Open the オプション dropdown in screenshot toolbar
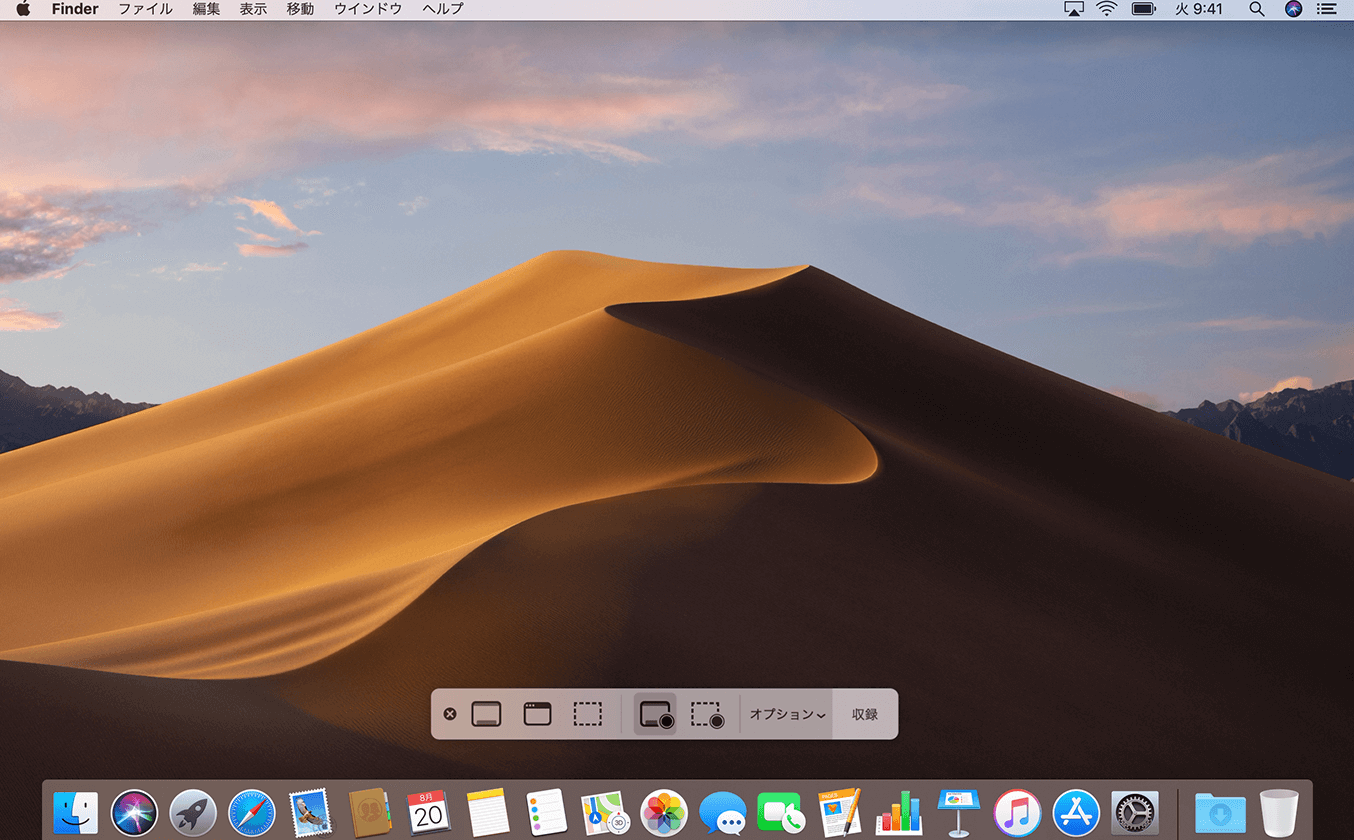This screenshot has width=1354, height=840. point(787,714)
